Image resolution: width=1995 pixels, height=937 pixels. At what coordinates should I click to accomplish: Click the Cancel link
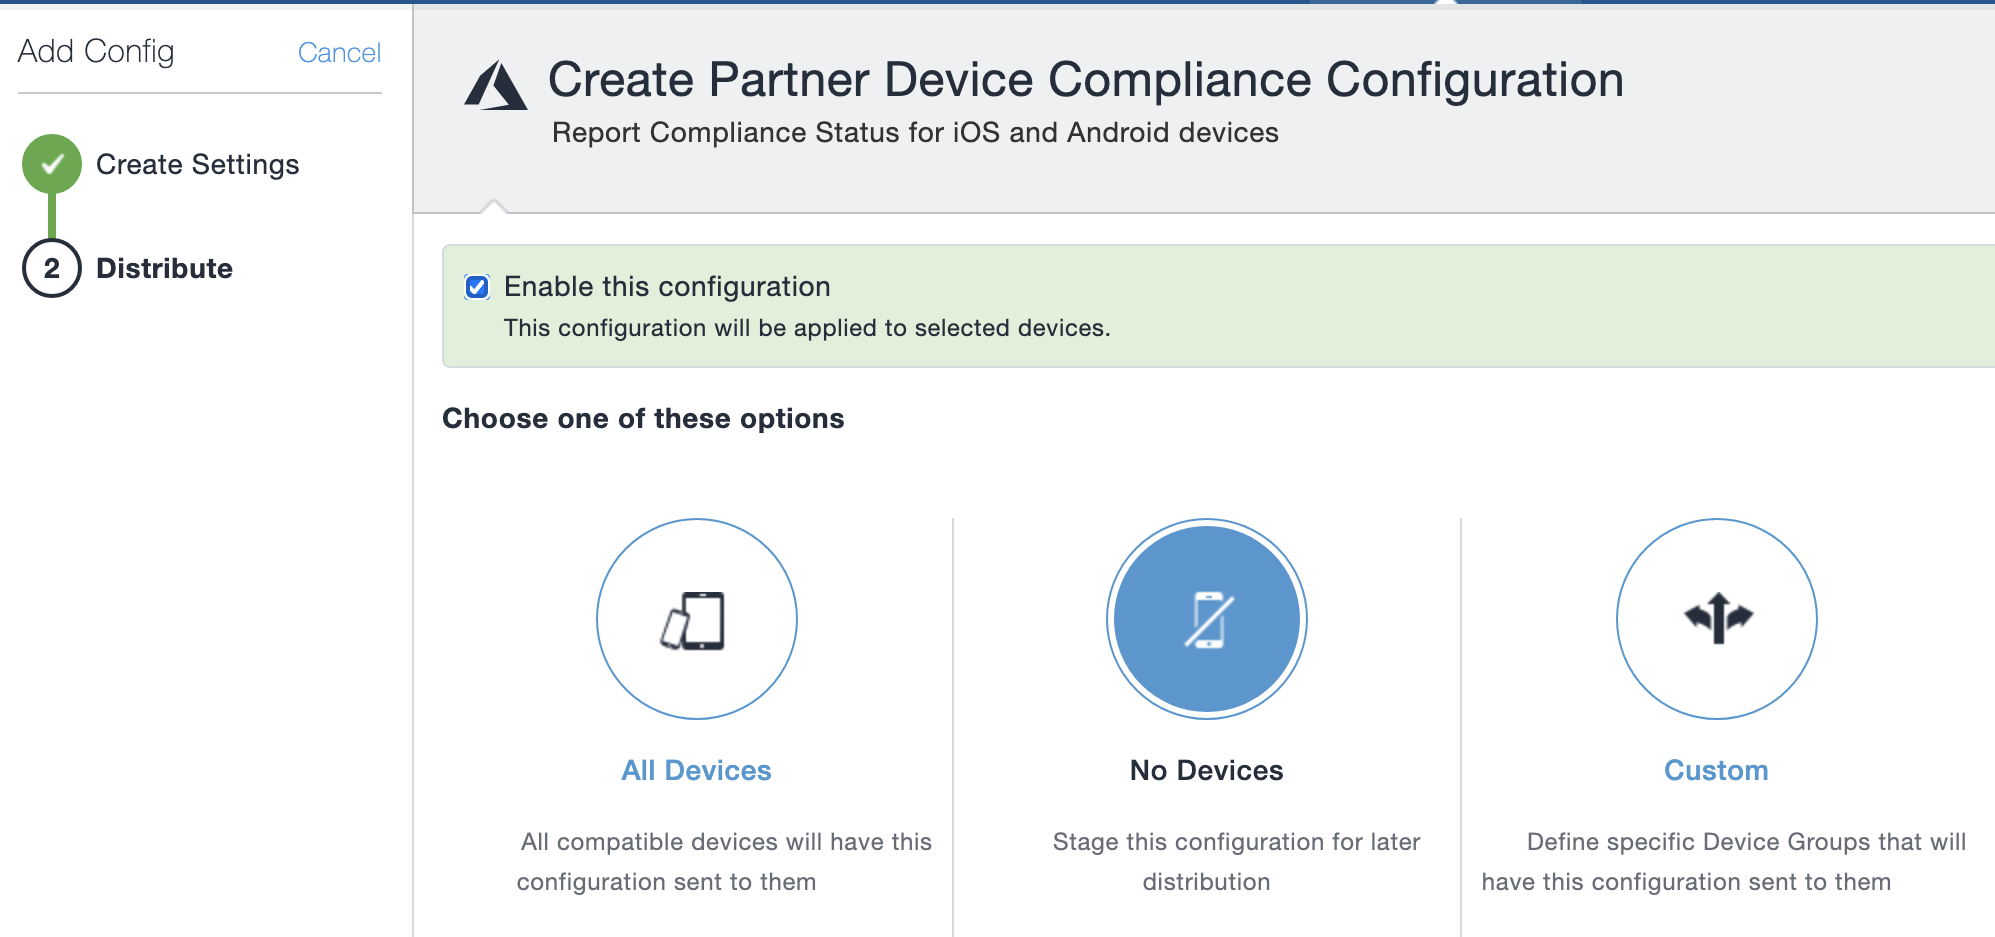coord(339,52)
